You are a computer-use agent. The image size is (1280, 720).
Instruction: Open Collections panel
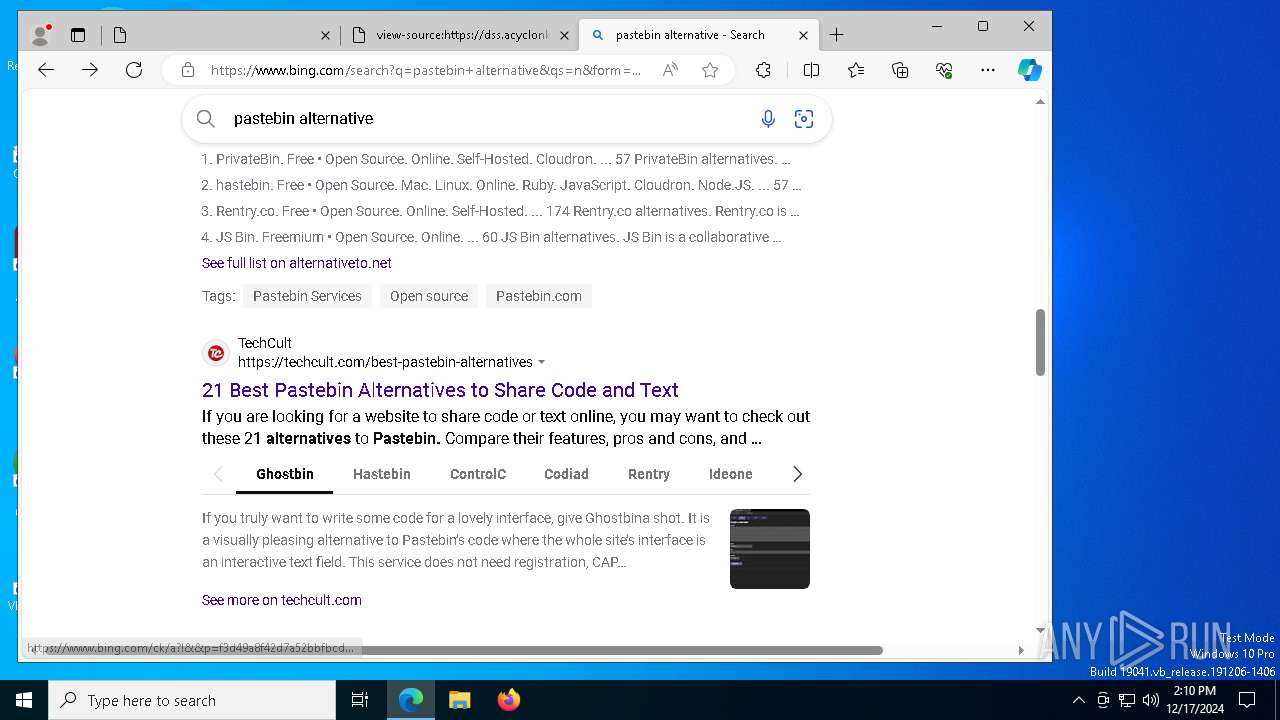pyautogui.click(x=900, y=70)
